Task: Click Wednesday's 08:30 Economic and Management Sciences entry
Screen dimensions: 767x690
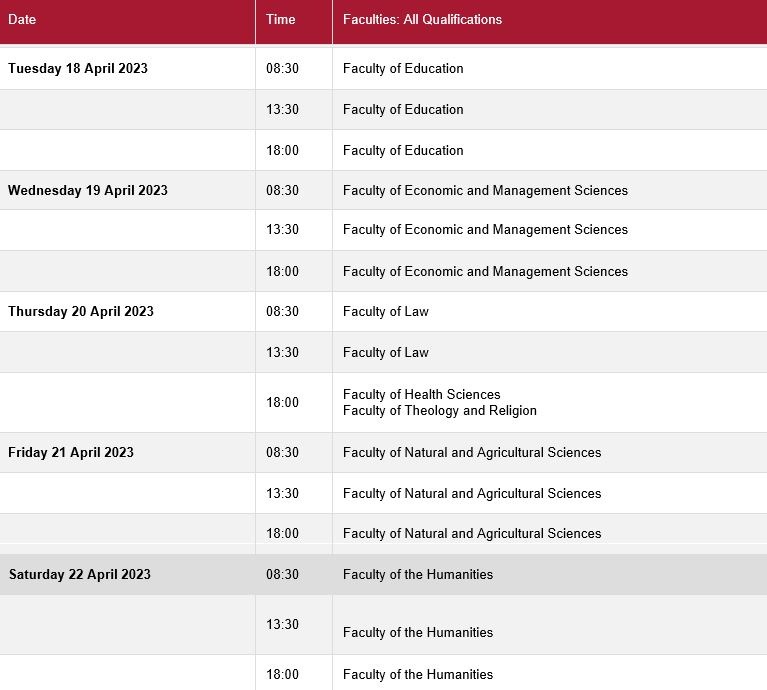Action: (x=485, y=190)
